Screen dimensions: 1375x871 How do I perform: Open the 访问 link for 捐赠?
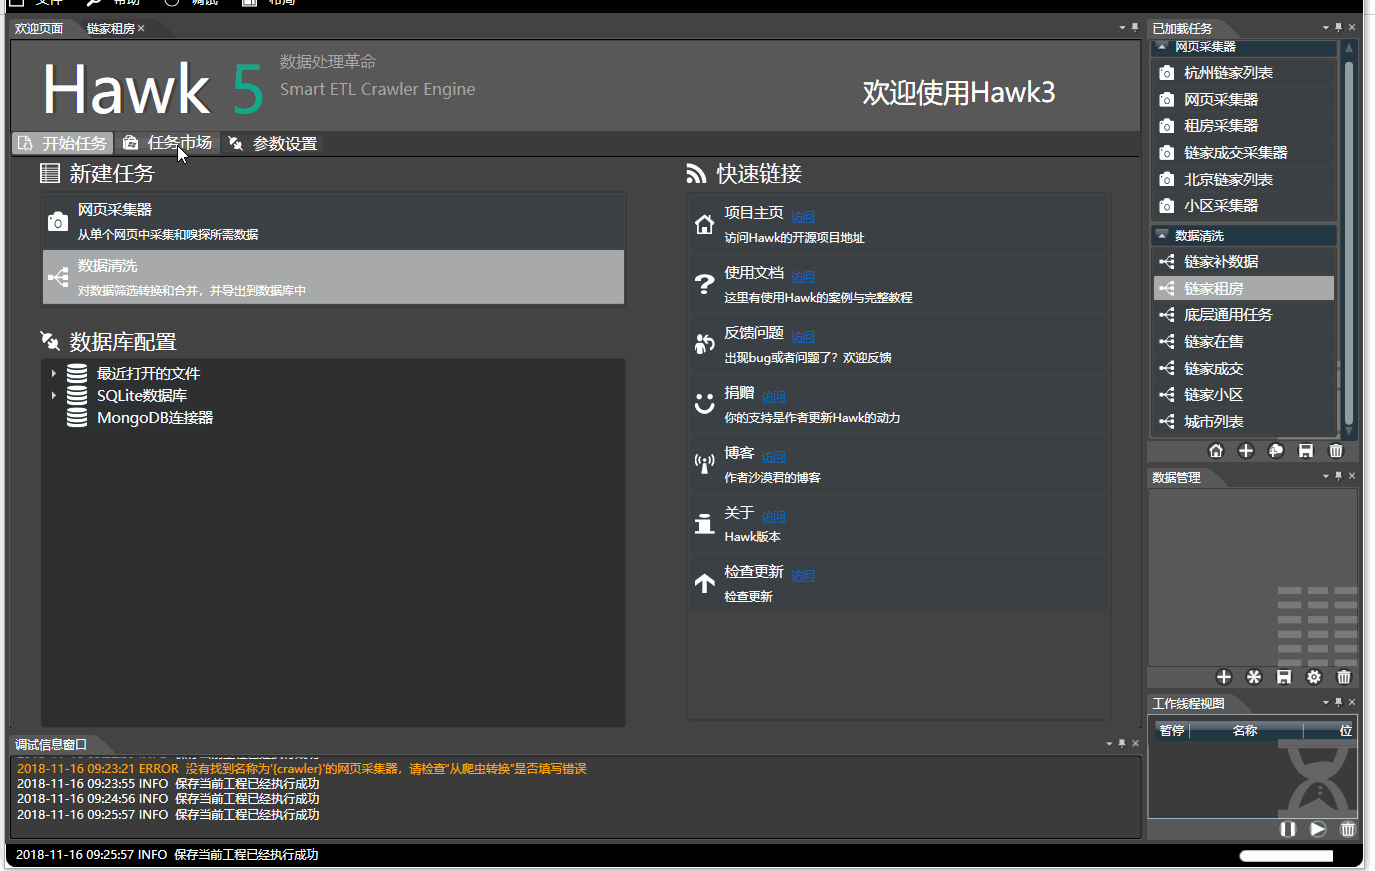tap(774, 397)
